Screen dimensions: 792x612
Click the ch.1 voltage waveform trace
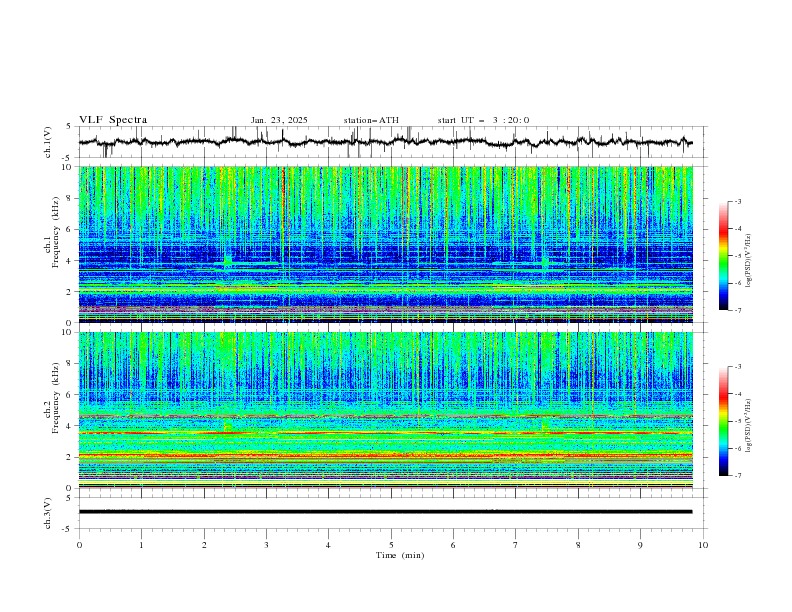tap(385, 142)
